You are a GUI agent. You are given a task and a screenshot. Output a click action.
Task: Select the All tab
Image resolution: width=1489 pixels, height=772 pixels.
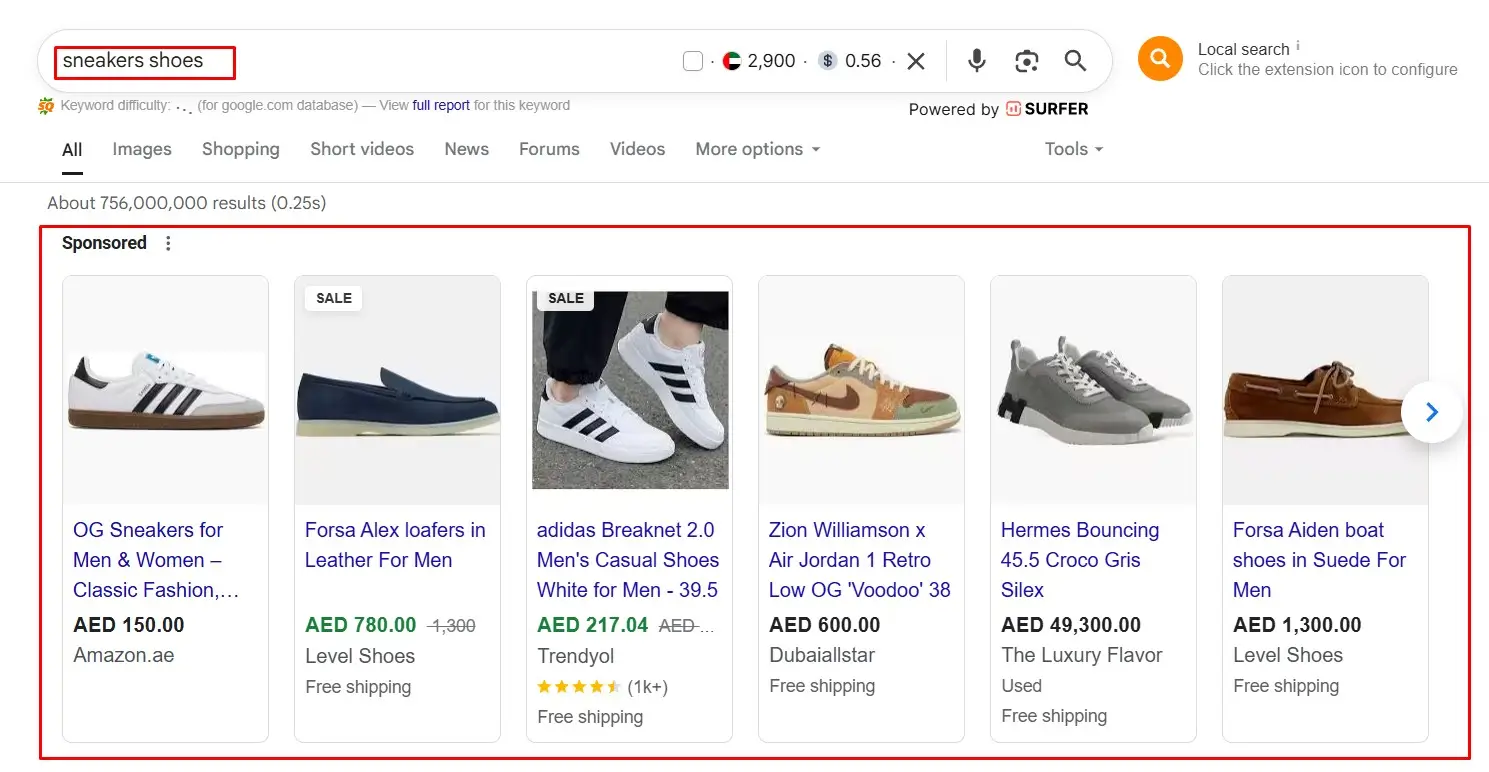coord(72,150)
